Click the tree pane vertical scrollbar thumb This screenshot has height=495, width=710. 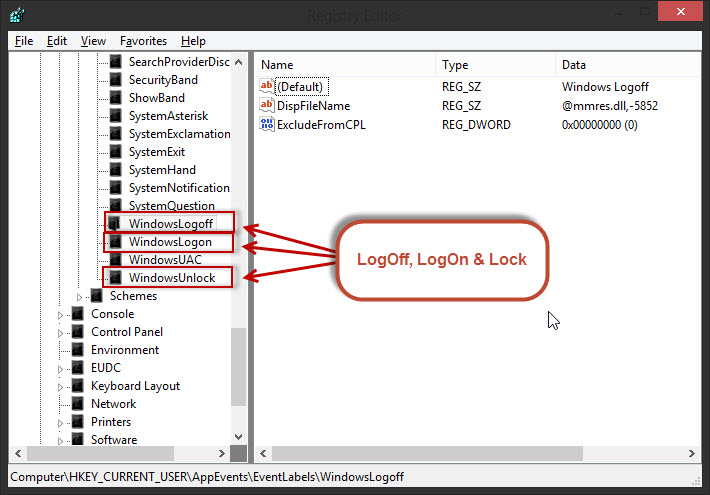(239, 366)
